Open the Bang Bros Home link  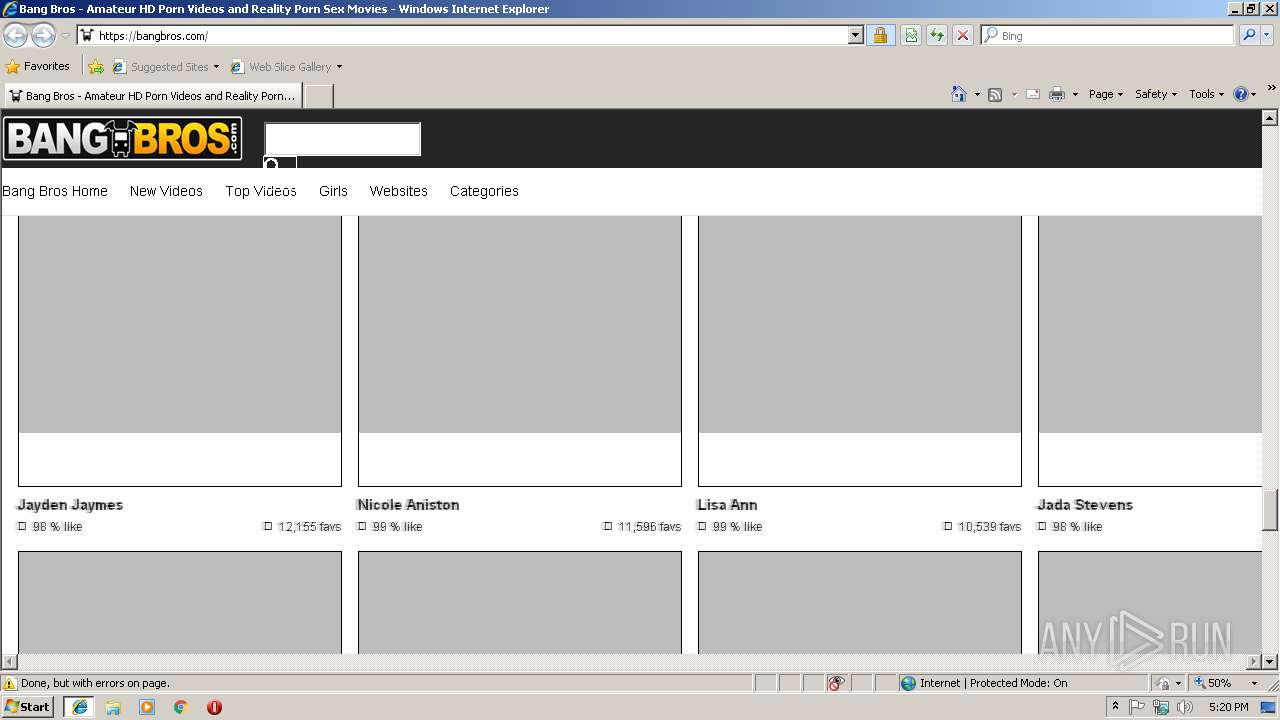point(55,191)
